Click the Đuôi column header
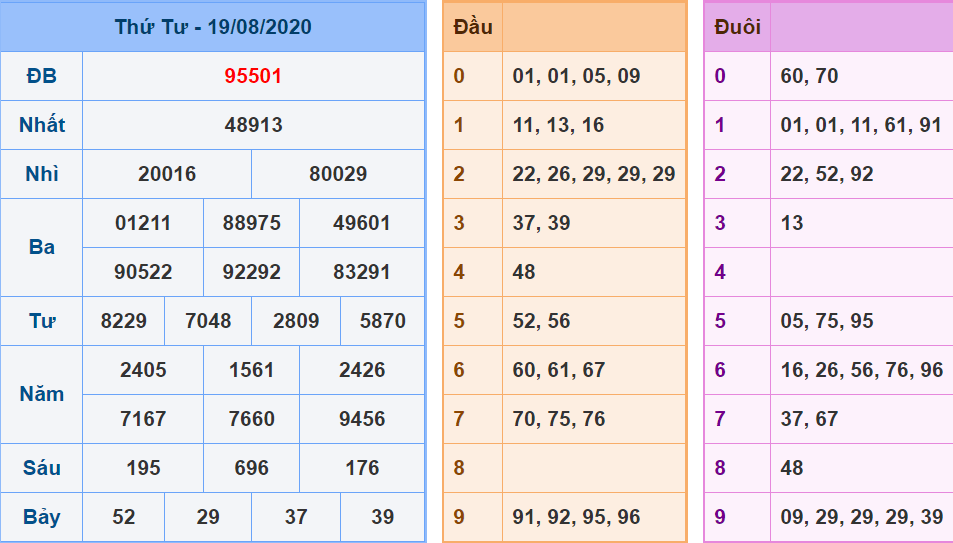This screenshot has height=543, width=953. tap(737, 27)
